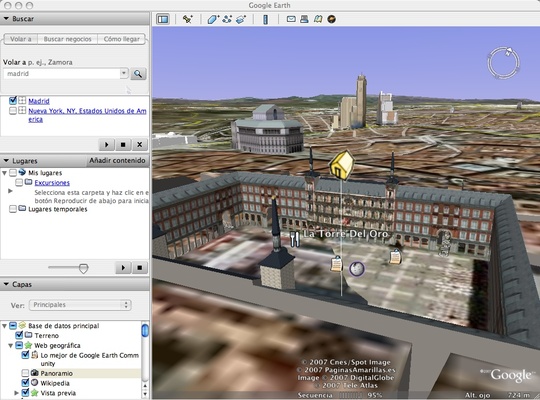Collapse the Lugares panel
The image size is (540, 400).
point(6,161)
